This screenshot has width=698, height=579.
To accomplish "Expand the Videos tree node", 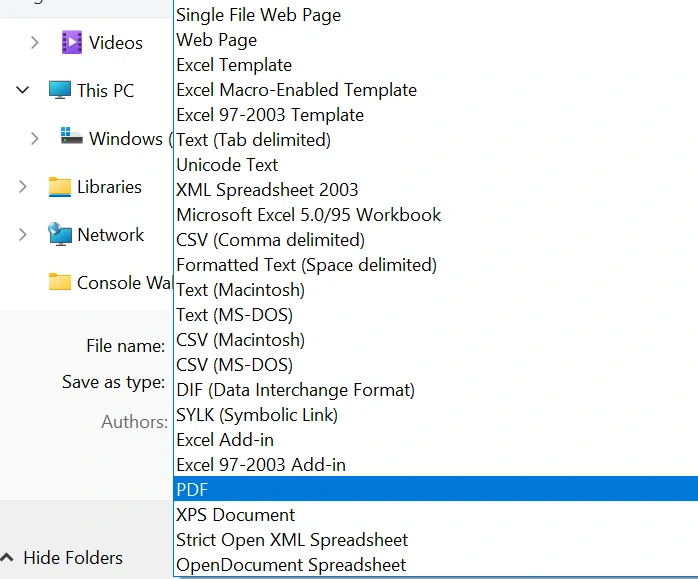I will point(35,43).
